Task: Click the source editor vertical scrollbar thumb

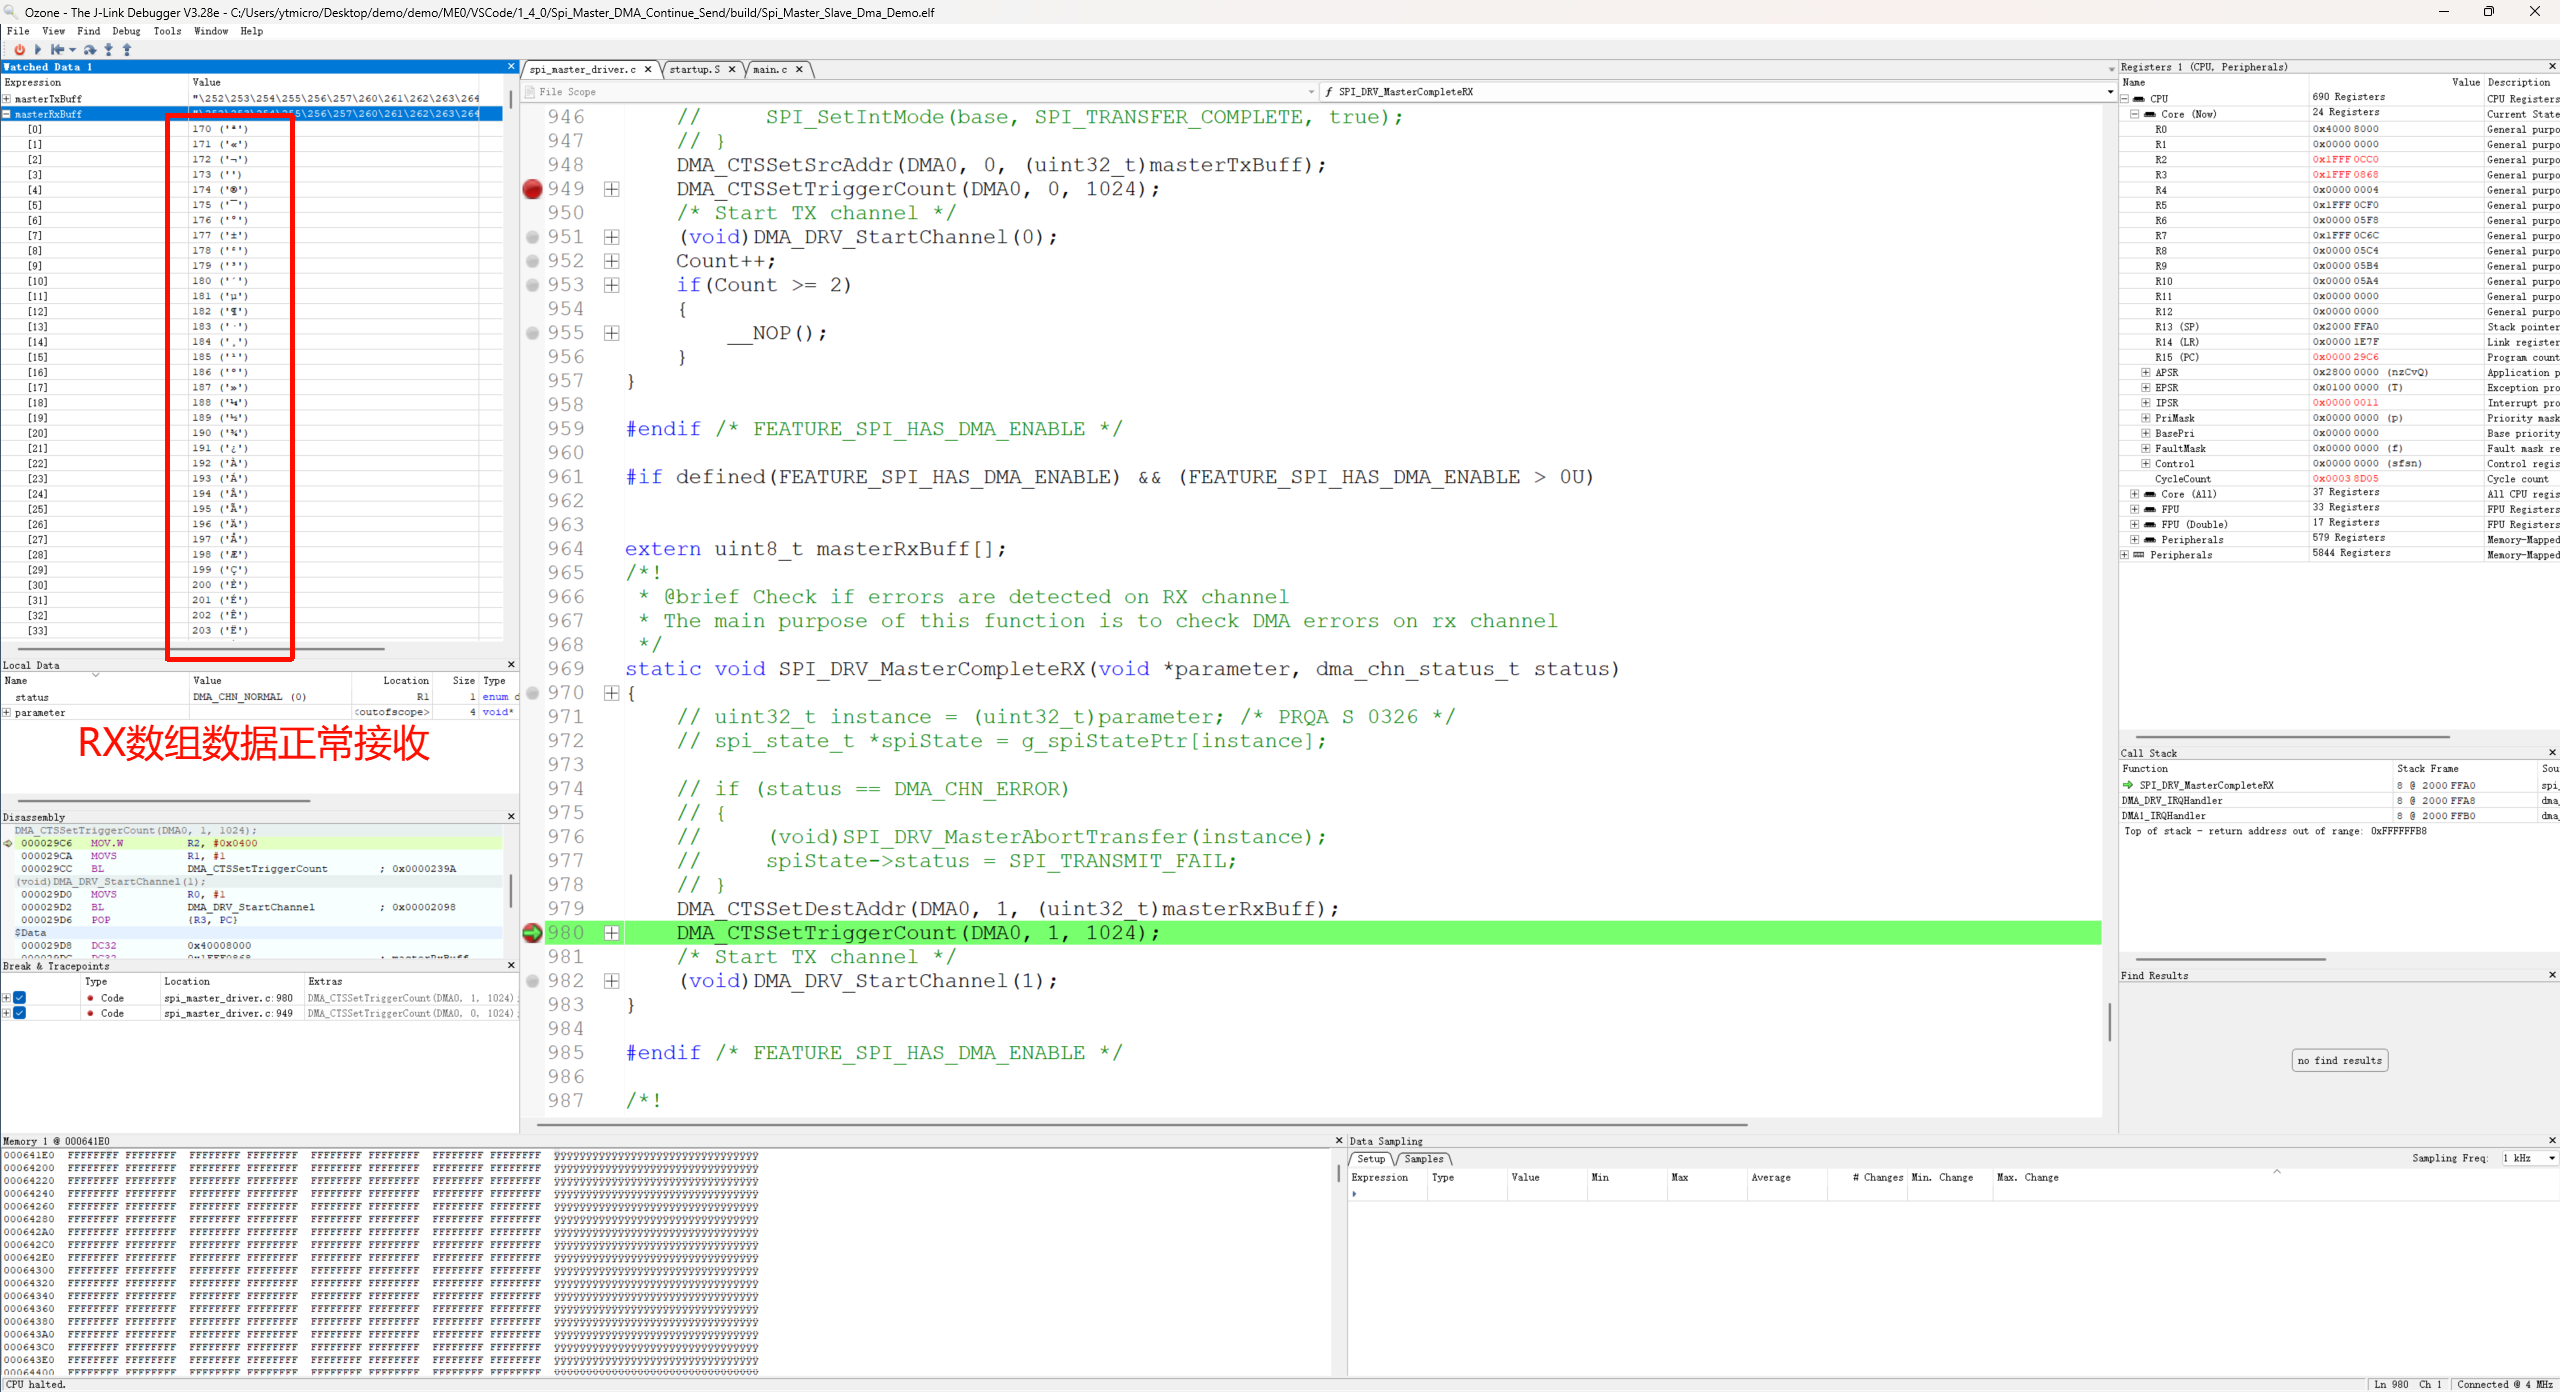Action: point(2110,1022)
